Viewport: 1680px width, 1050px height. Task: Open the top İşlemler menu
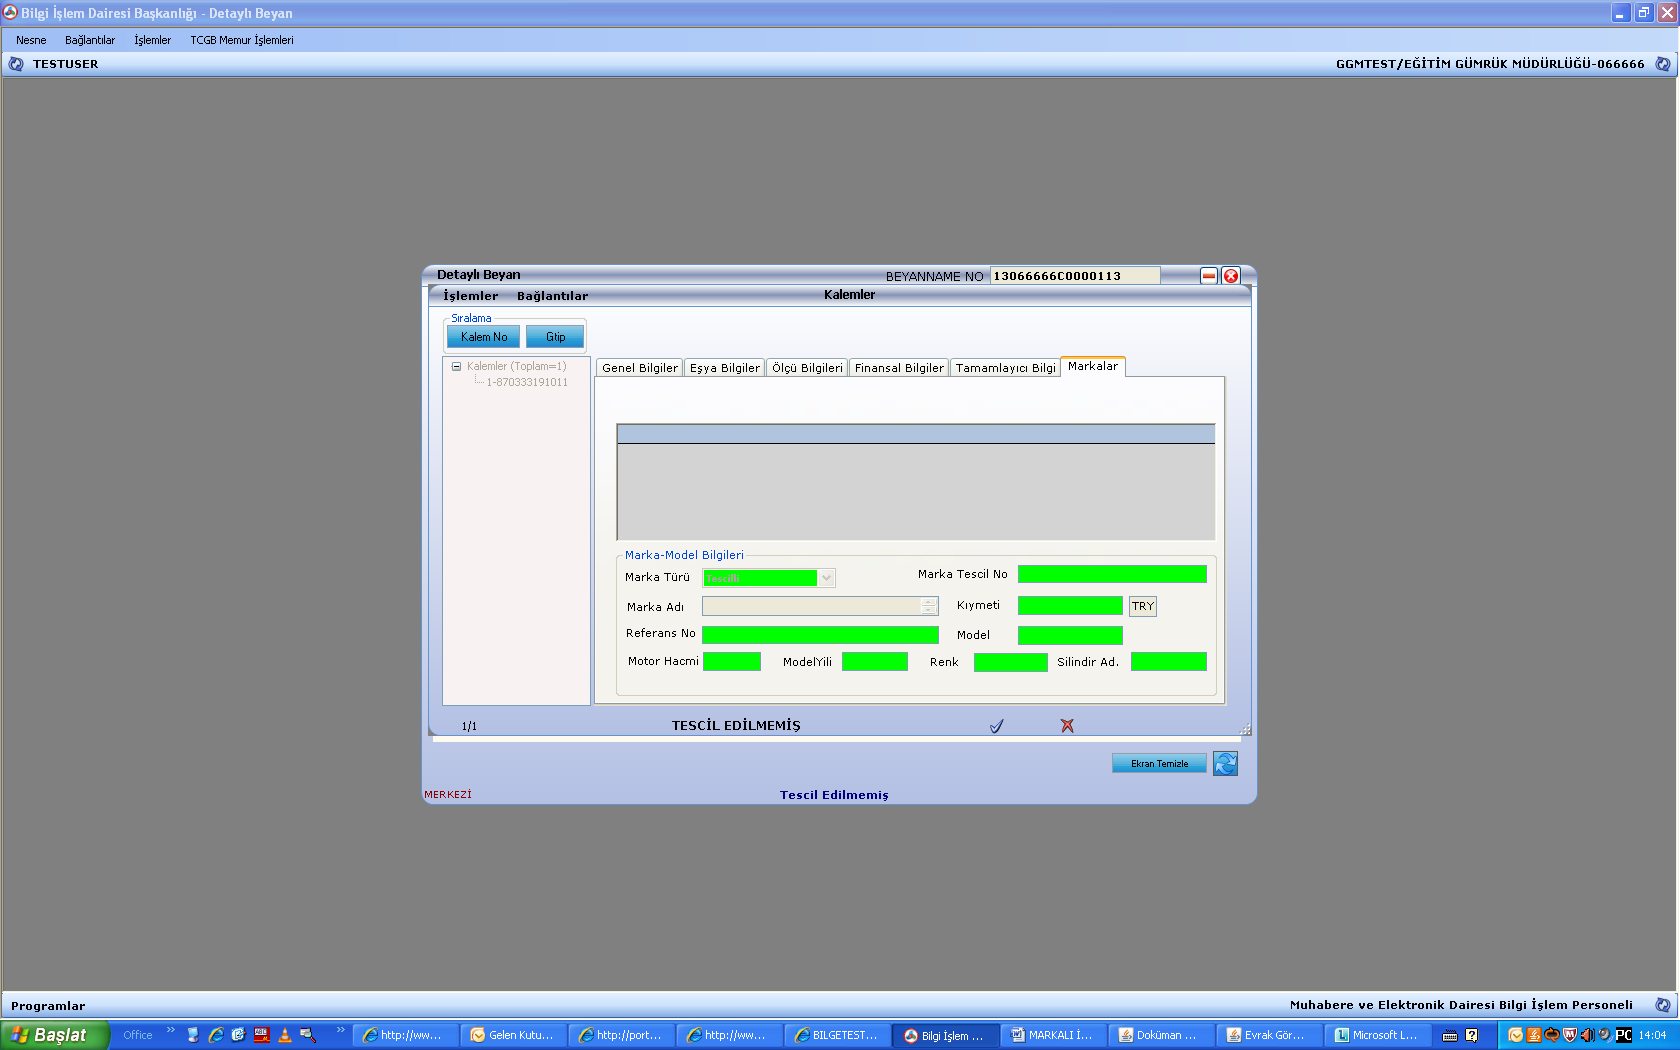coord(153,40)
